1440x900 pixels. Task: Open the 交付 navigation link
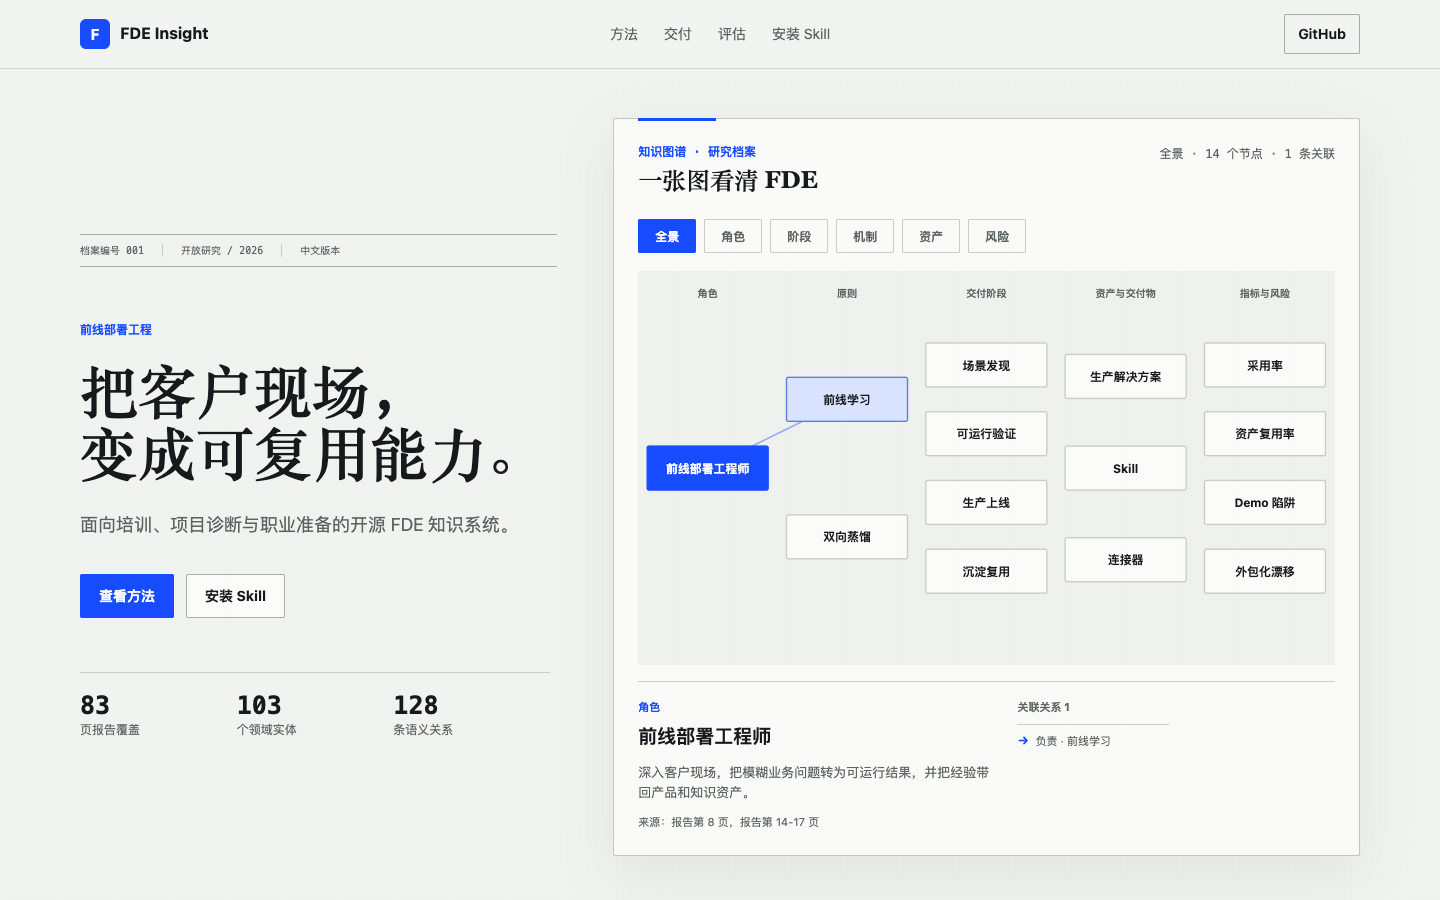tap(678, 34)
